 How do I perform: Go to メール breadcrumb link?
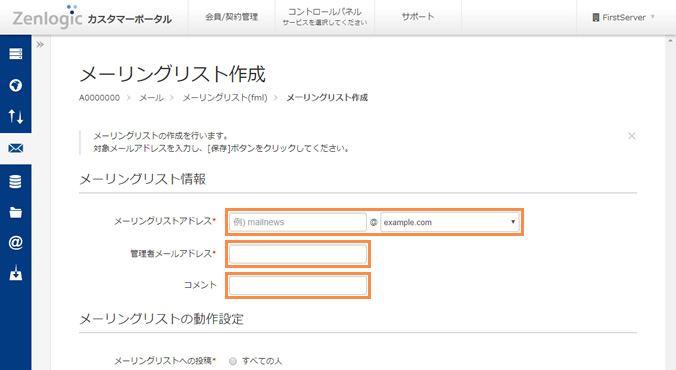(151, 98)
